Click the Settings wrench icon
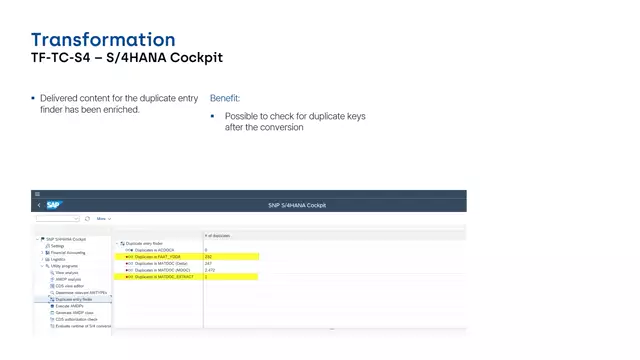Viewport: 640px width, 360px height. pos(48,246)
